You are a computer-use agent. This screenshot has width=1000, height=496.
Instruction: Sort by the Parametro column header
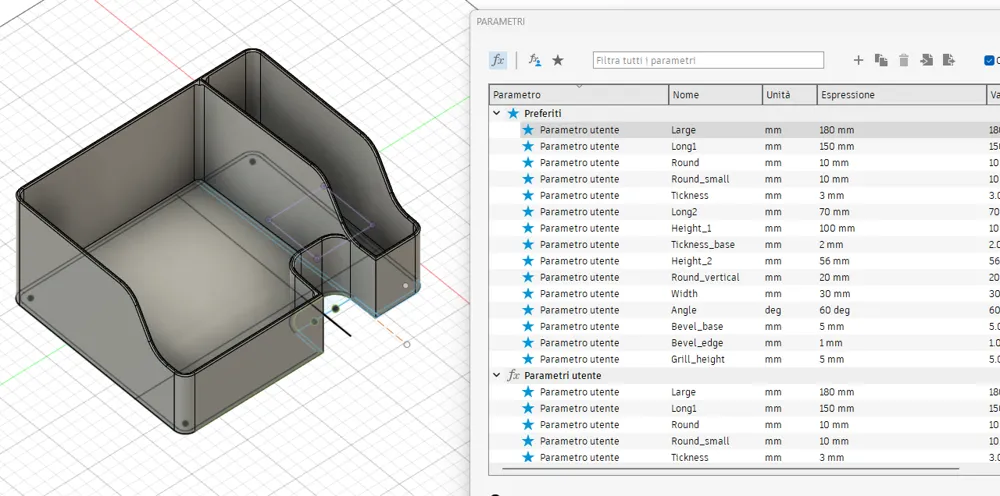pos(579,95)
